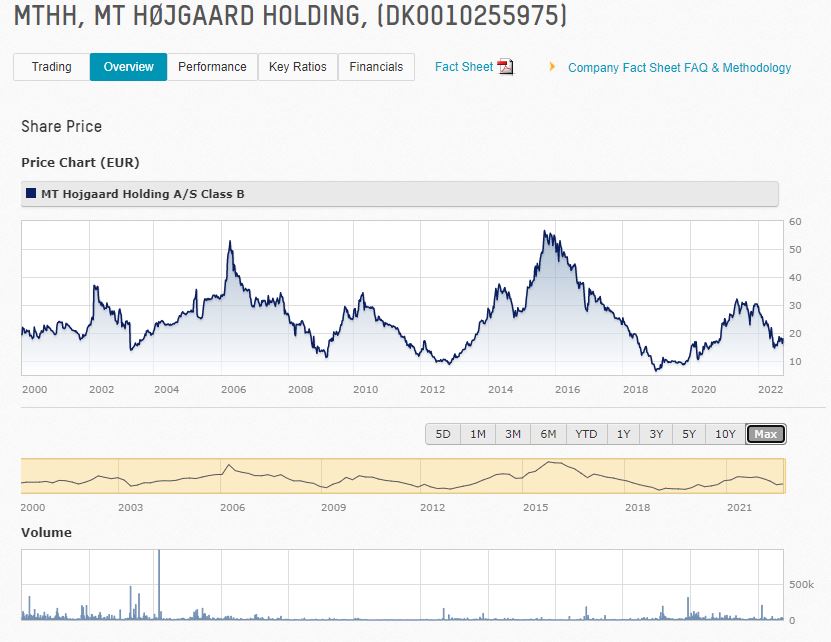The height and width of the screenshot is (642, 831).
Task: Open the Fact Sheet link
Action: pyautogui.click(x=463, y=67)
